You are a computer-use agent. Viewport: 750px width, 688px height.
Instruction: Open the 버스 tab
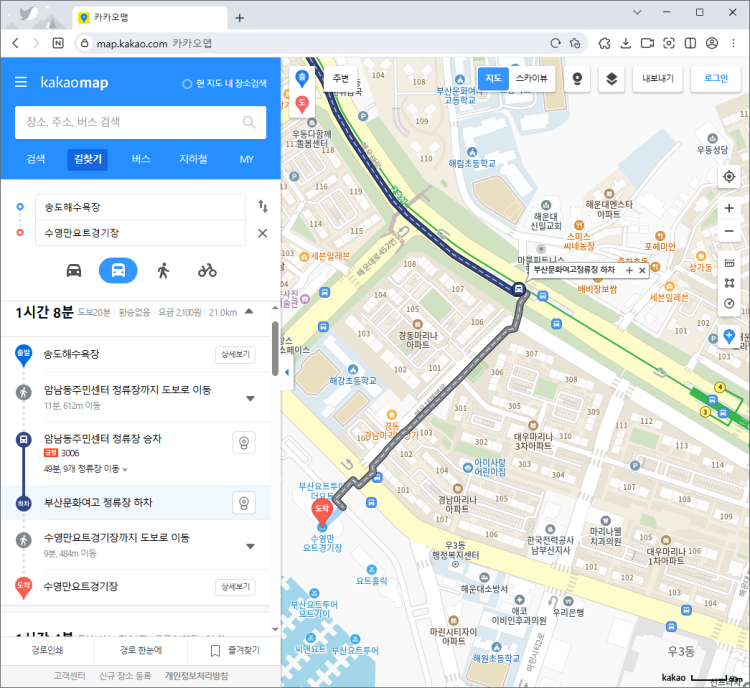pos(141,159)
